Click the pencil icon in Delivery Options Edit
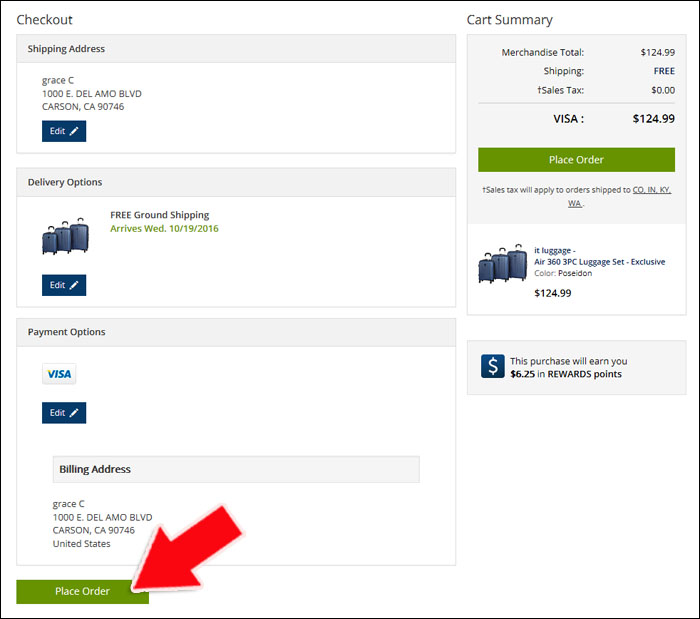The image size is (700, 619). (74, 285)
